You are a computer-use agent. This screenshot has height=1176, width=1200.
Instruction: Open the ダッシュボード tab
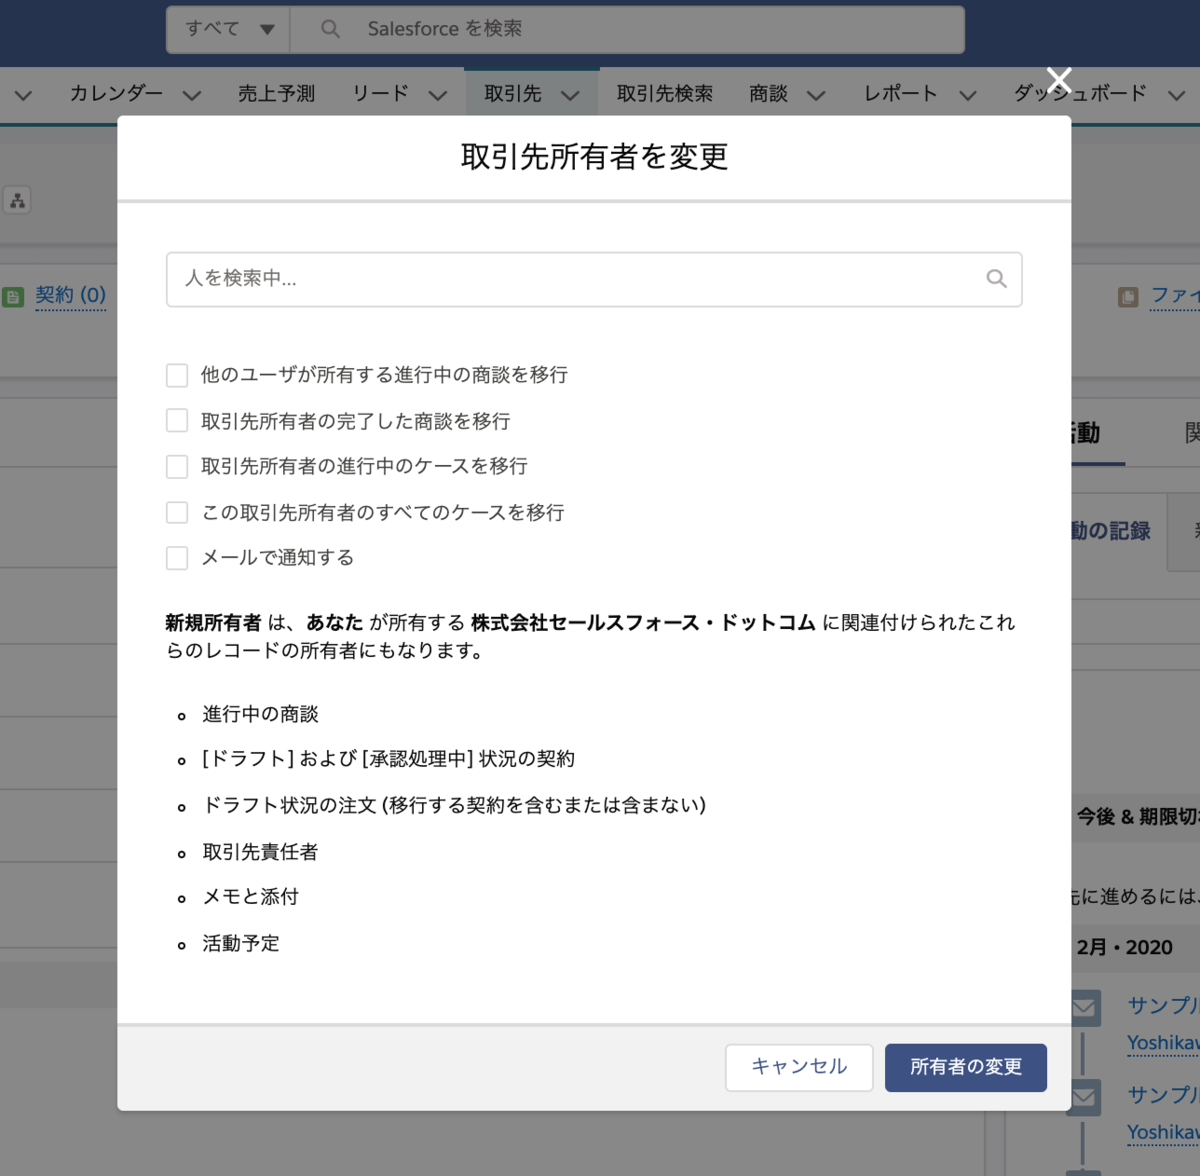pyautogui.click(x=1080, y=93)
